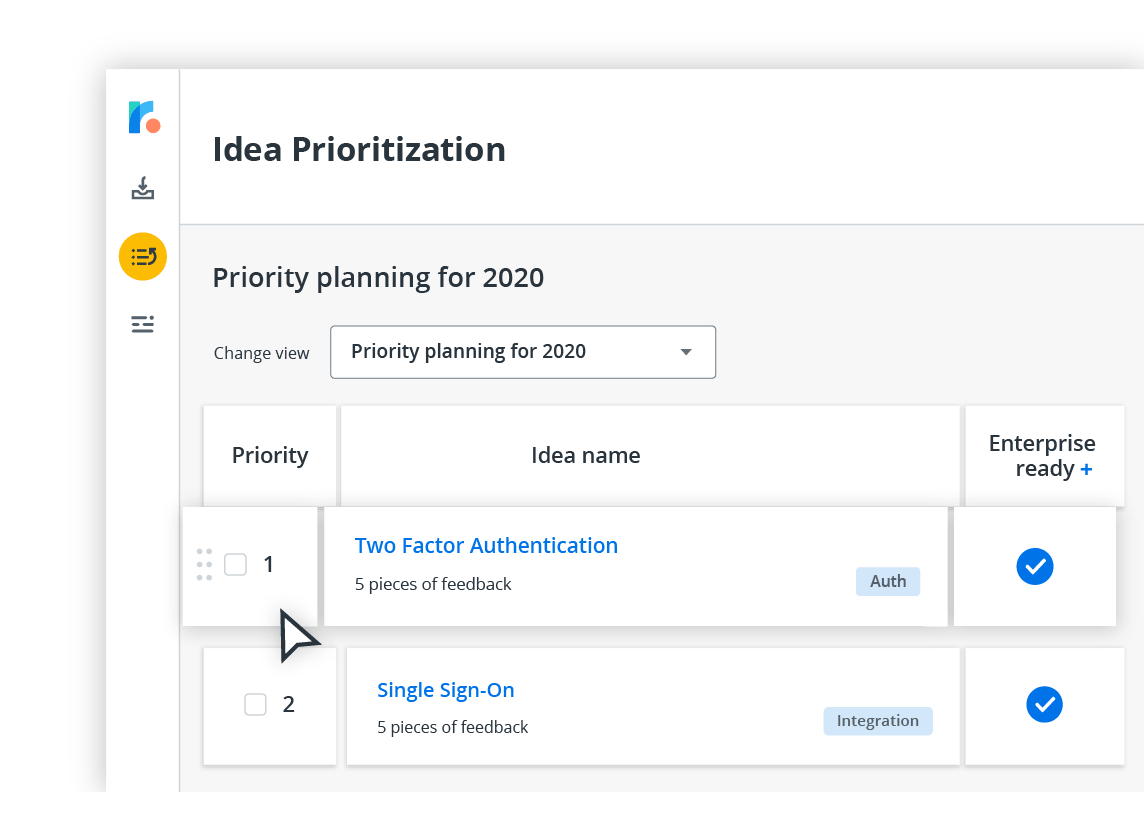Click the Enterprise ready column header
Image resolution: width=1144 pixels, height=830 pixels.
pos(1040,456)
